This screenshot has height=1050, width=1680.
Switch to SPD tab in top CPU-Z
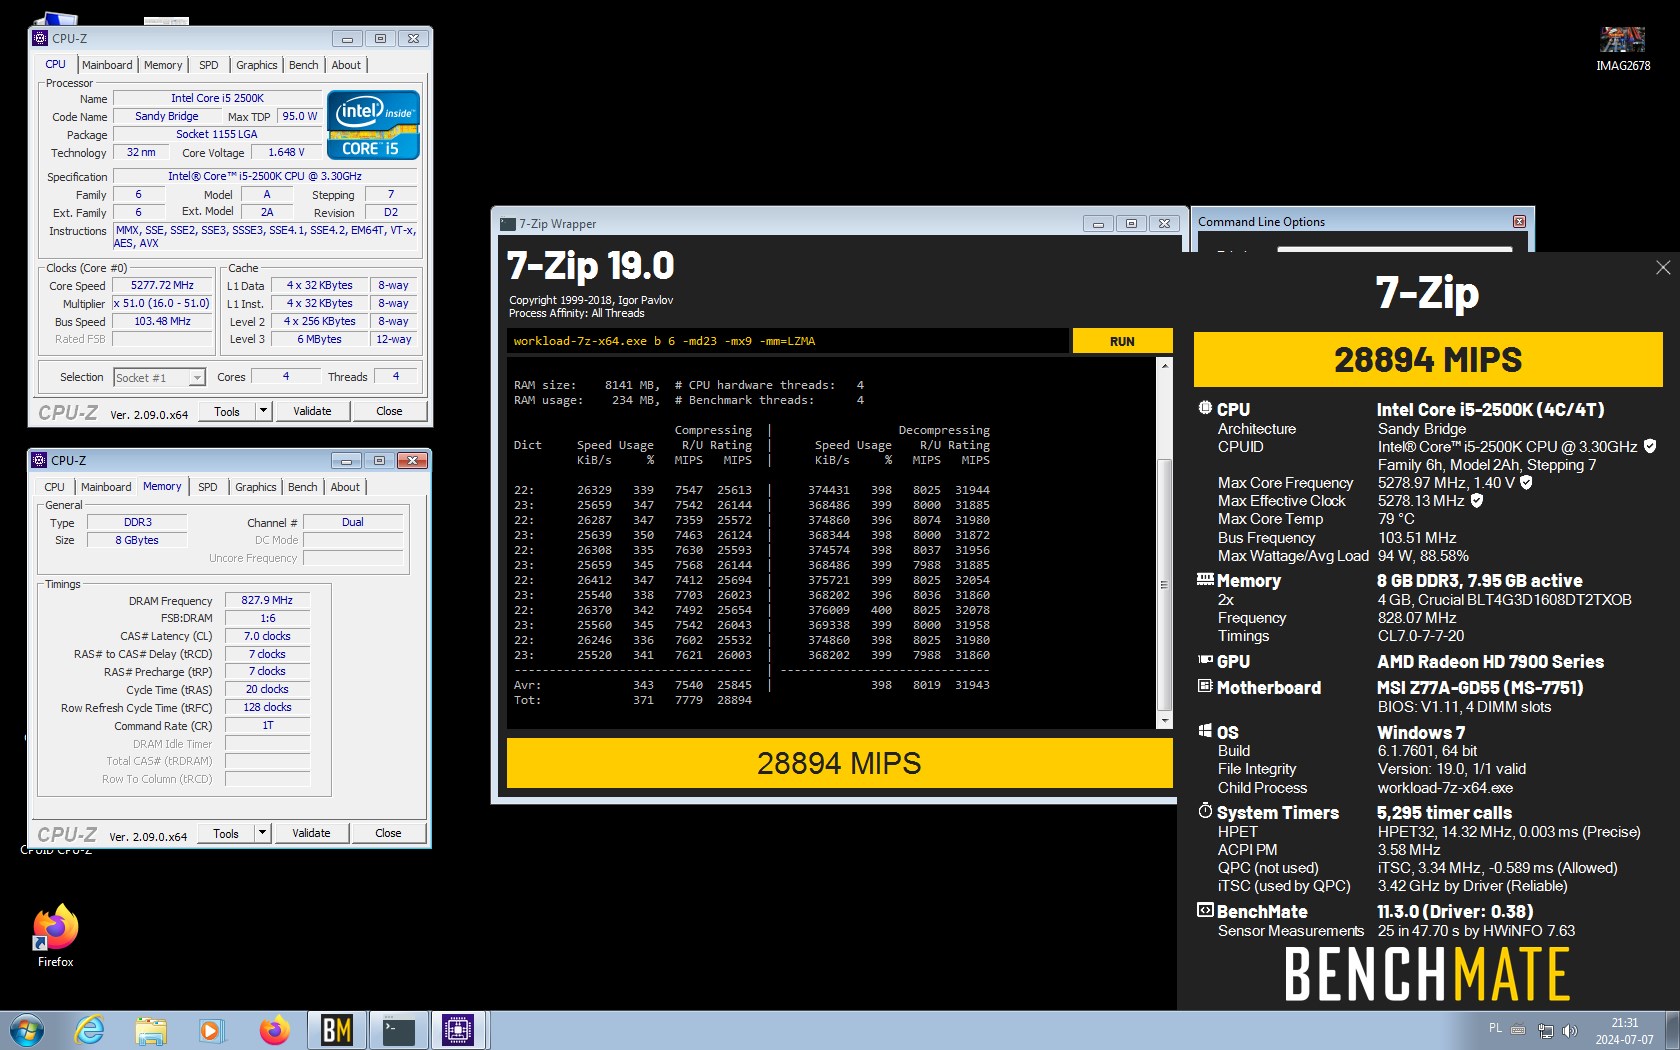208,65
